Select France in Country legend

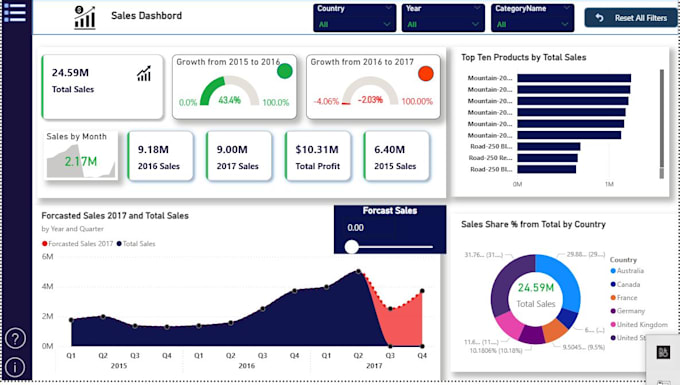click(624, 297)
